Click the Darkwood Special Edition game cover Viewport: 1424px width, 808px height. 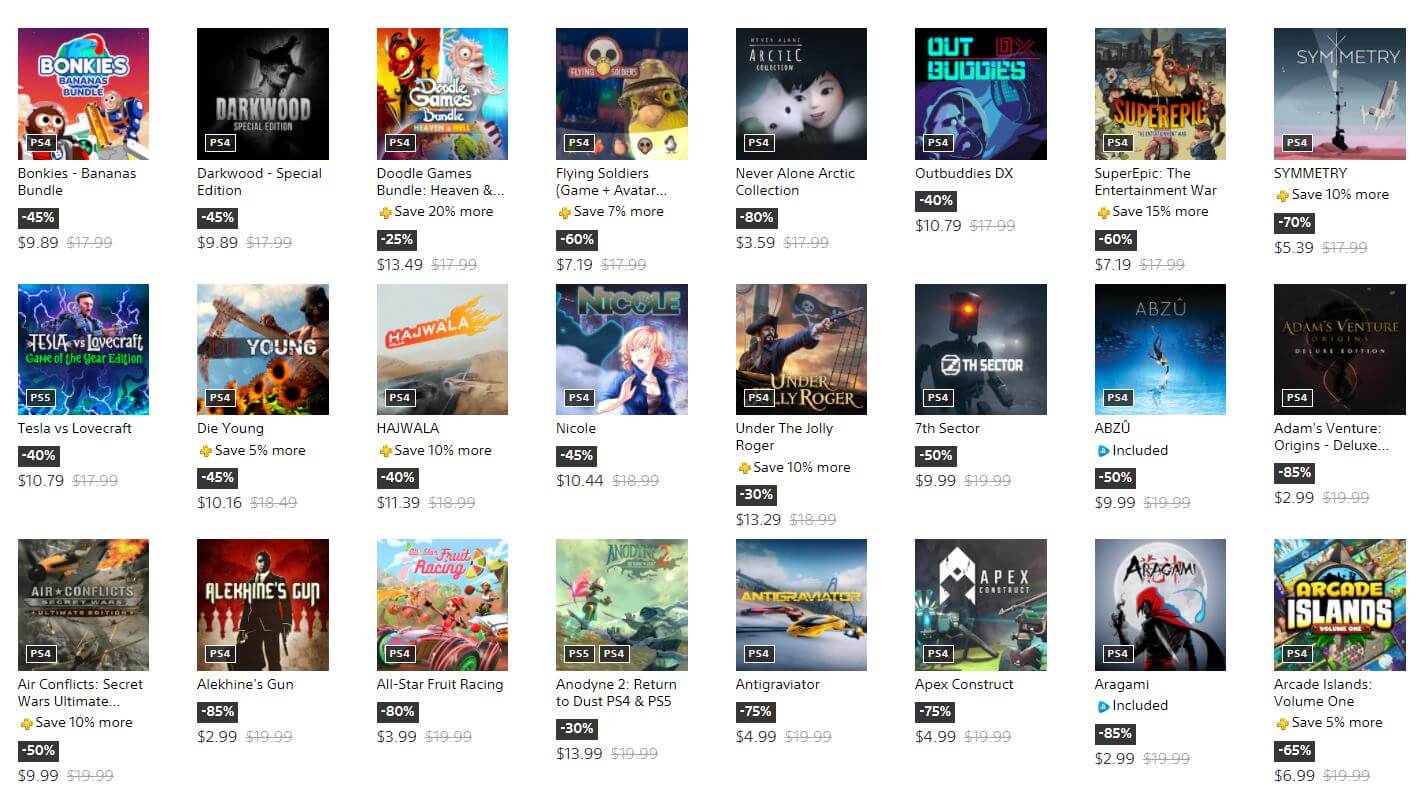[x=263, y=94]
